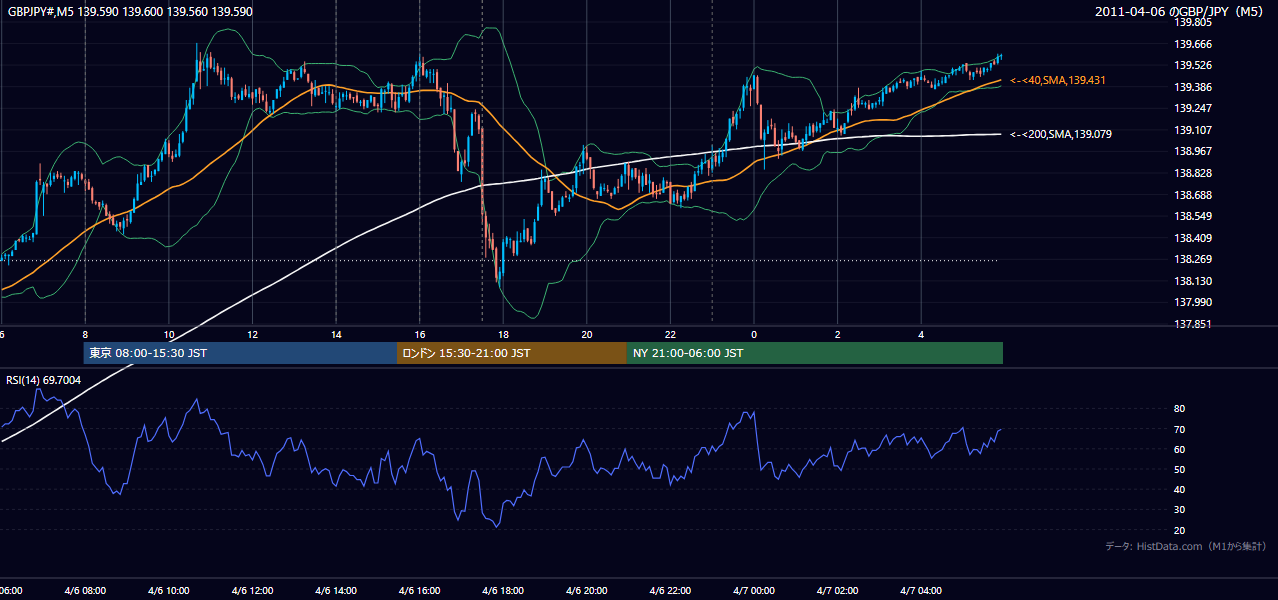Click RSI scale value 80

click(1179, 409)
